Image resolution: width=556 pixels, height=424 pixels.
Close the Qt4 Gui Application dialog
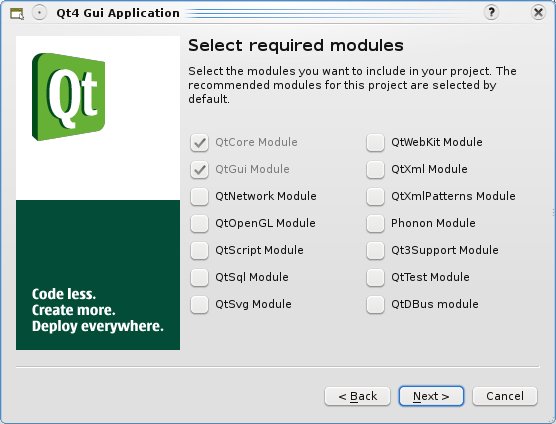coord(538,13)
